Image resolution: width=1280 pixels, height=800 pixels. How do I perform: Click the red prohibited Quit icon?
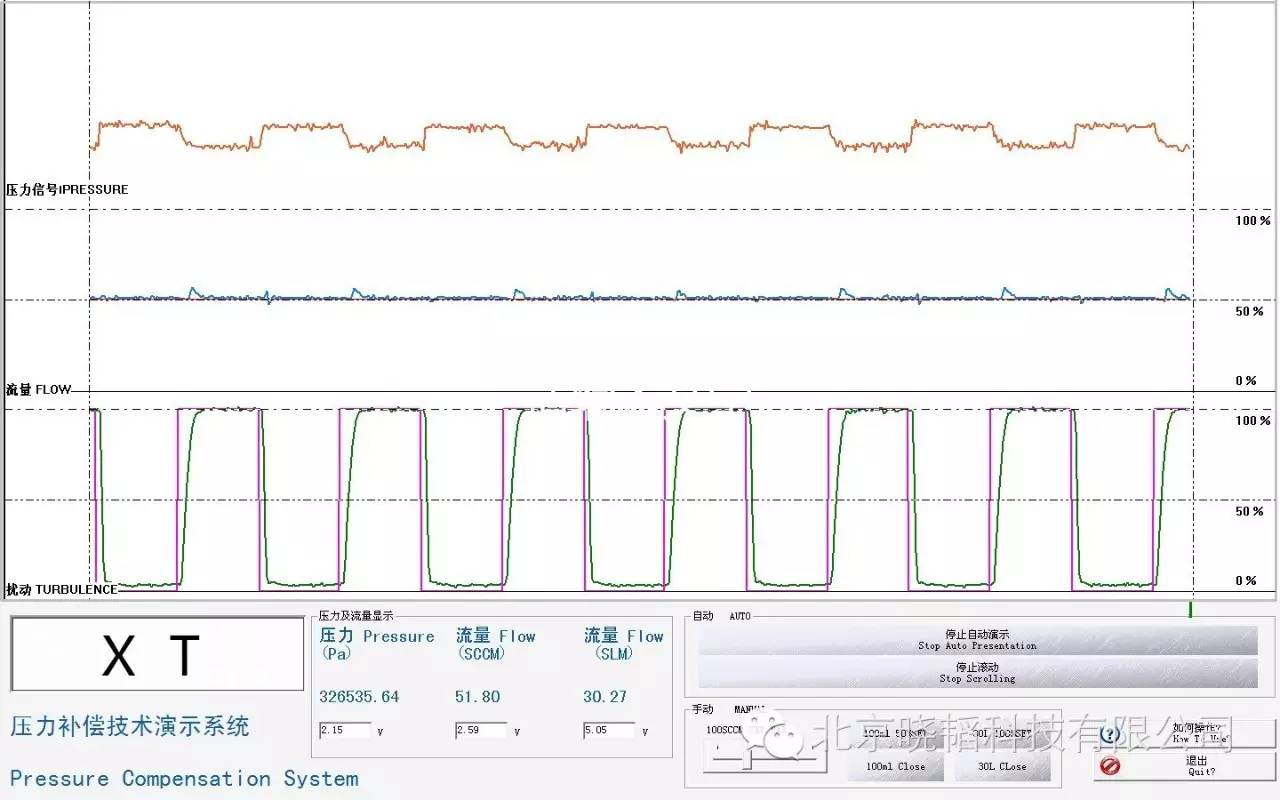(1108, 767)
